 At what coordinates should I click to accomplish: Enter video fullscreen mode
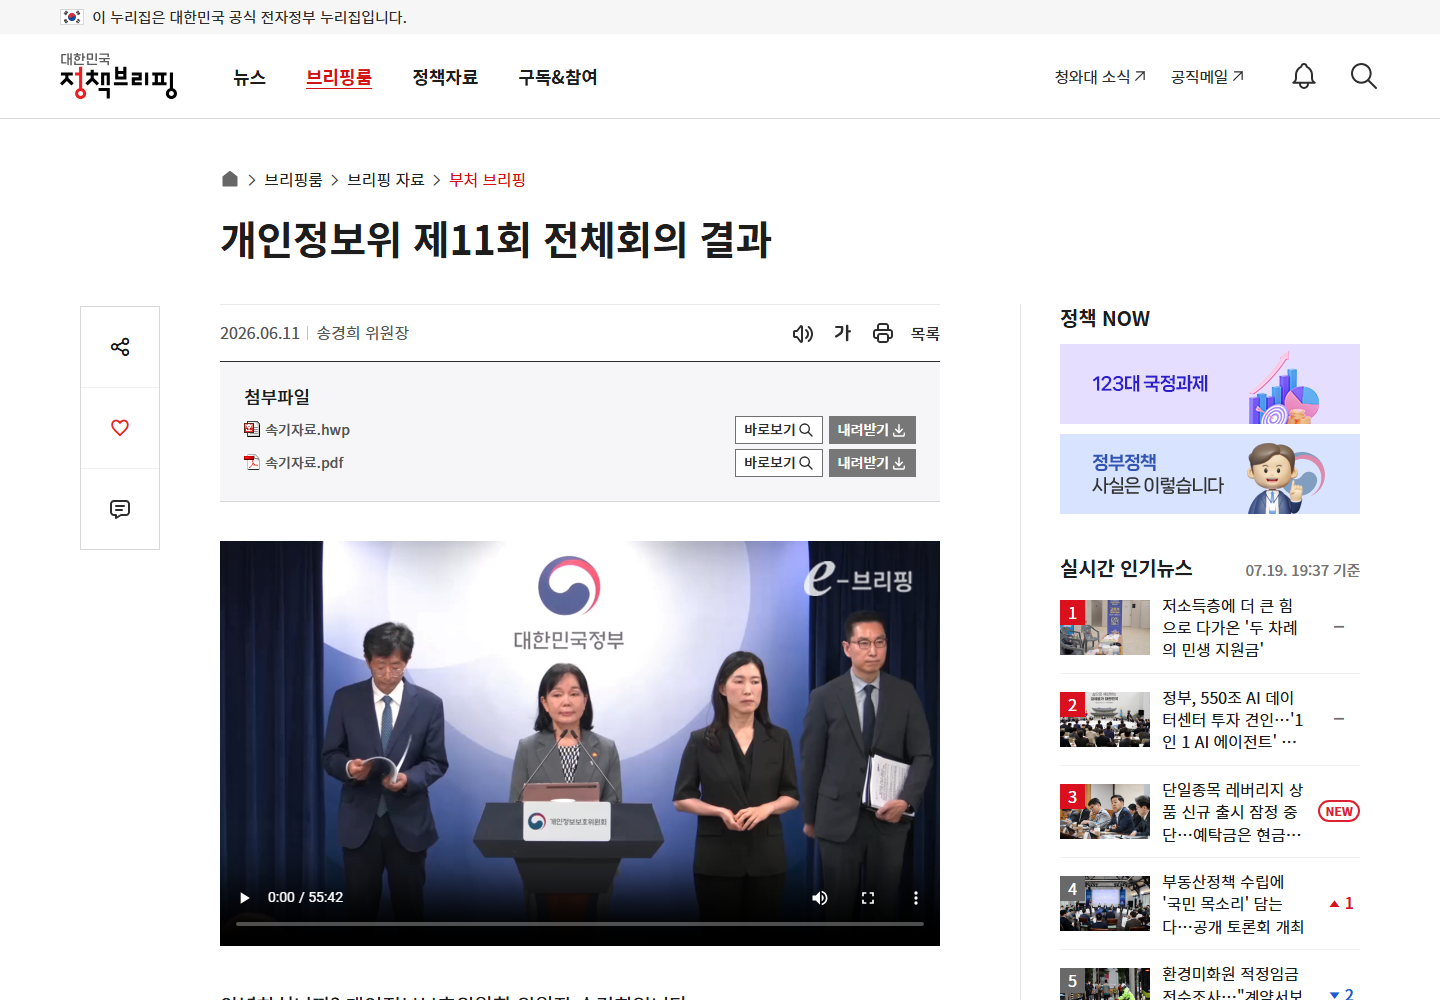coord(868,897)
